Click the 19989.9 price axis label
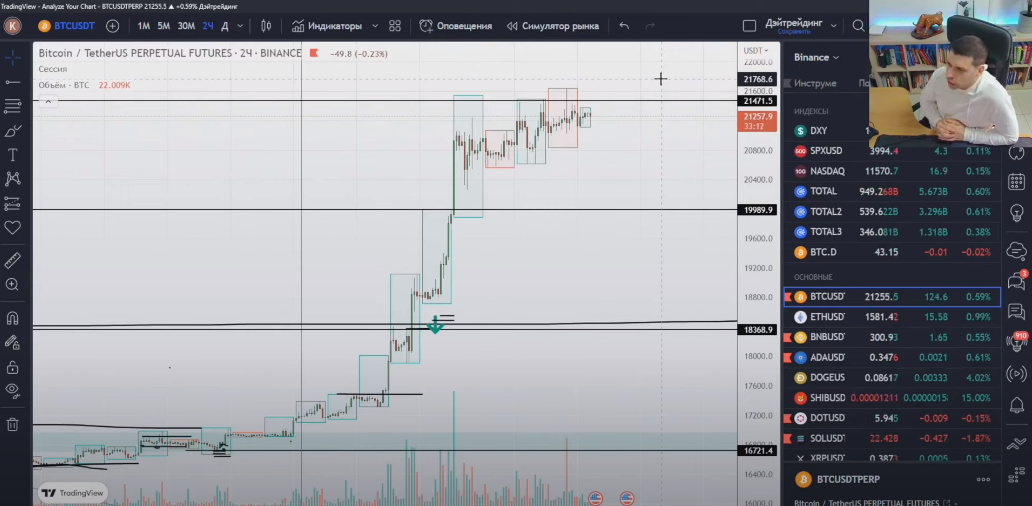The height and width of the screenshot is (506, 1032). [758, 210]
